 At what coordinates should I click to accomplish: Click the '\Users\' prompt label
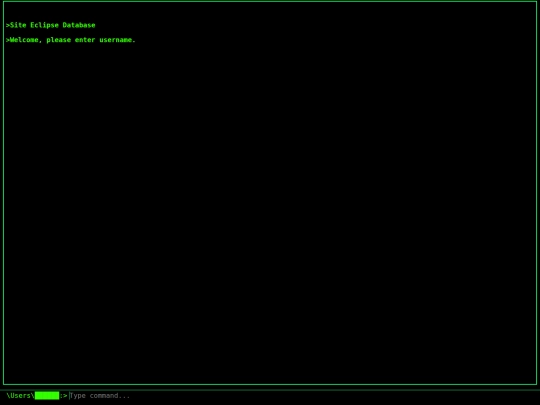coord(20,396)
